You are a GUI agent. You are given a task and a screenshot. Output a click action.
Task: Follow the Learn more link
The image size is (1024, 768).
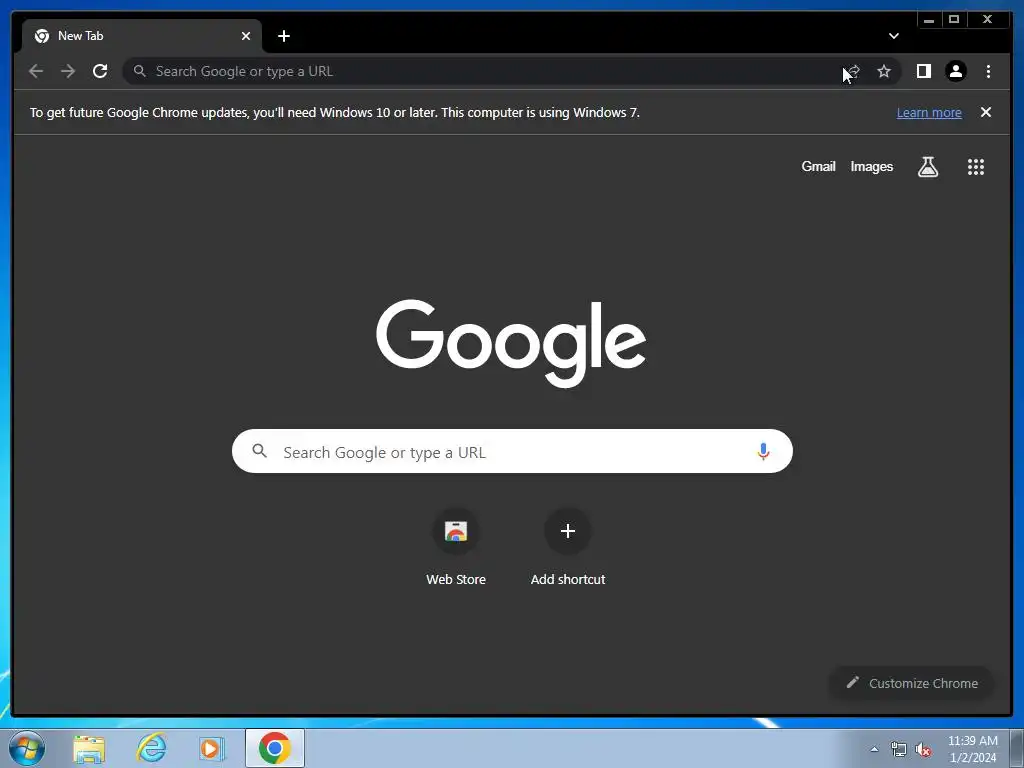(929, 112)
